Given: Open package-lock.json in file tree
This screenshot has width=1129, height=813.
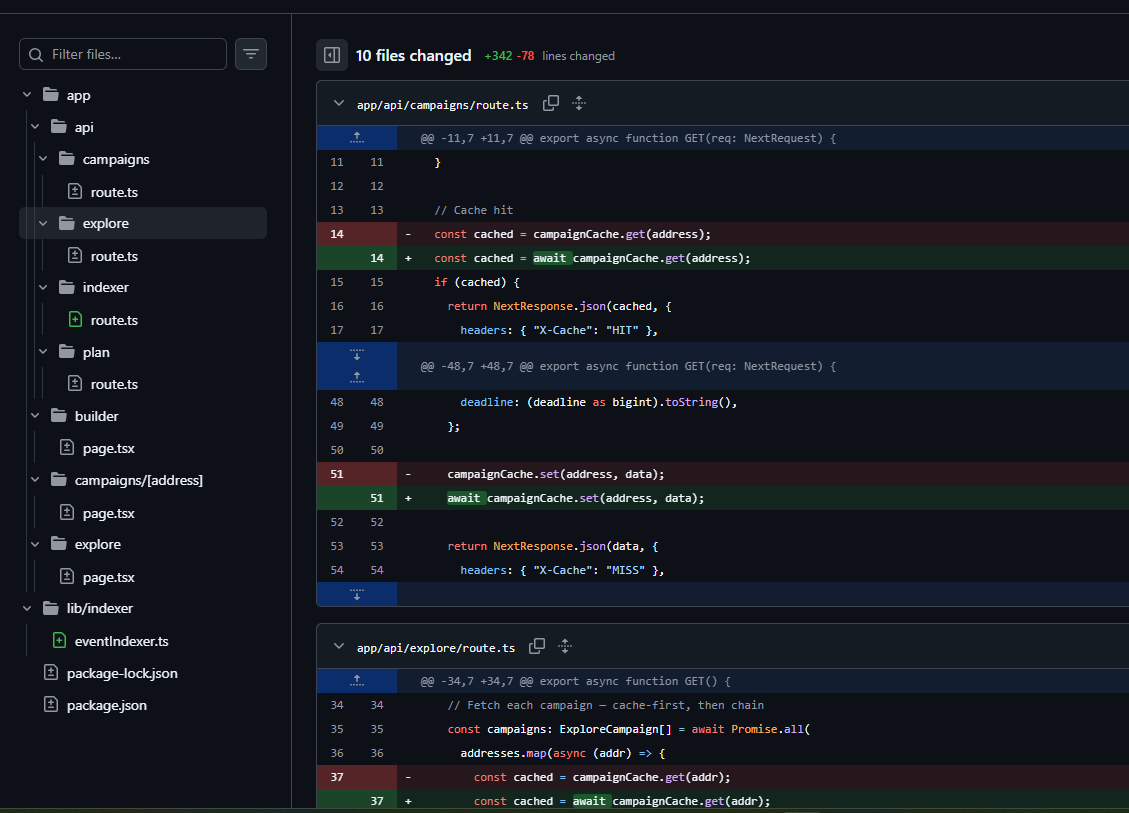Looking at the screenshot, I should point(122,673).
